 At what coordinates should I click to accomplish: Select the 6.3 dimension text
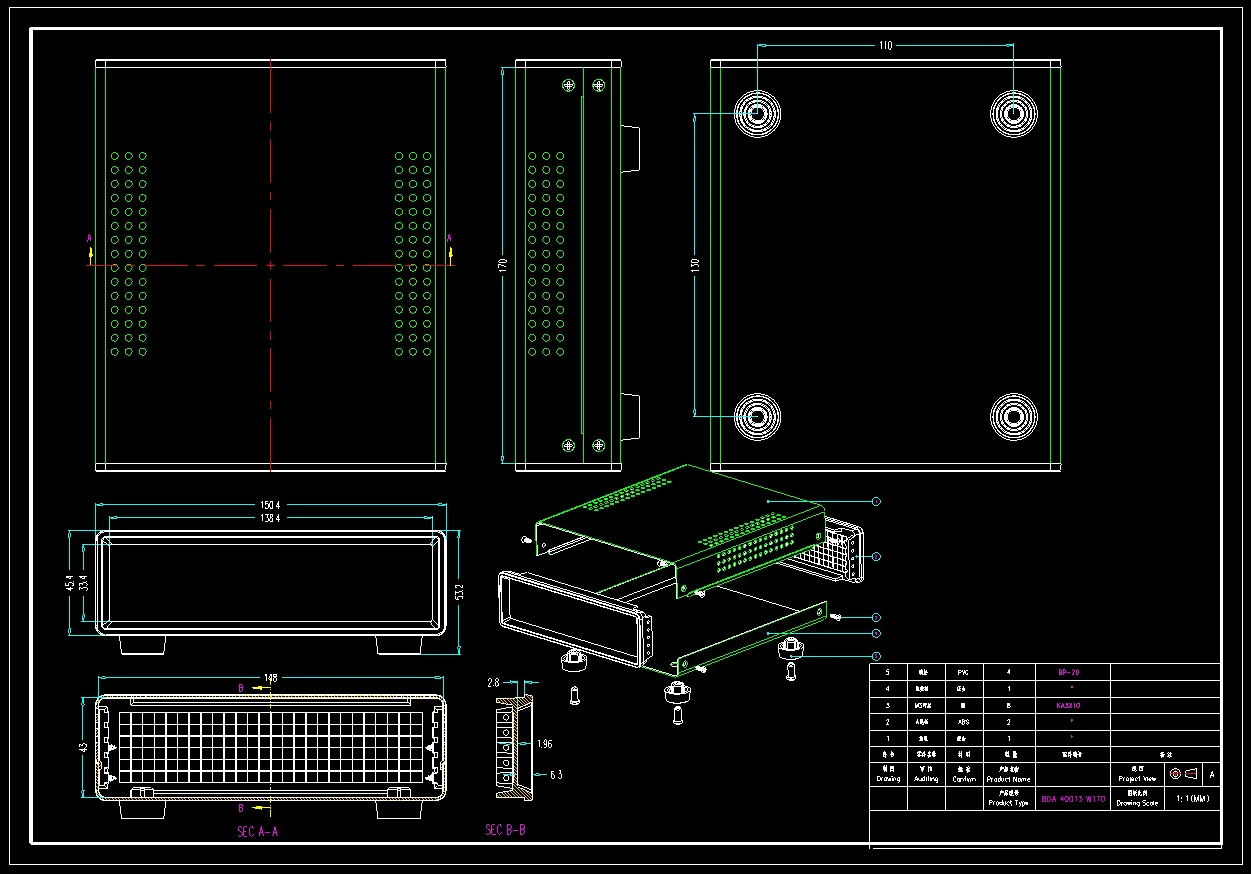(x=555, y=774)
